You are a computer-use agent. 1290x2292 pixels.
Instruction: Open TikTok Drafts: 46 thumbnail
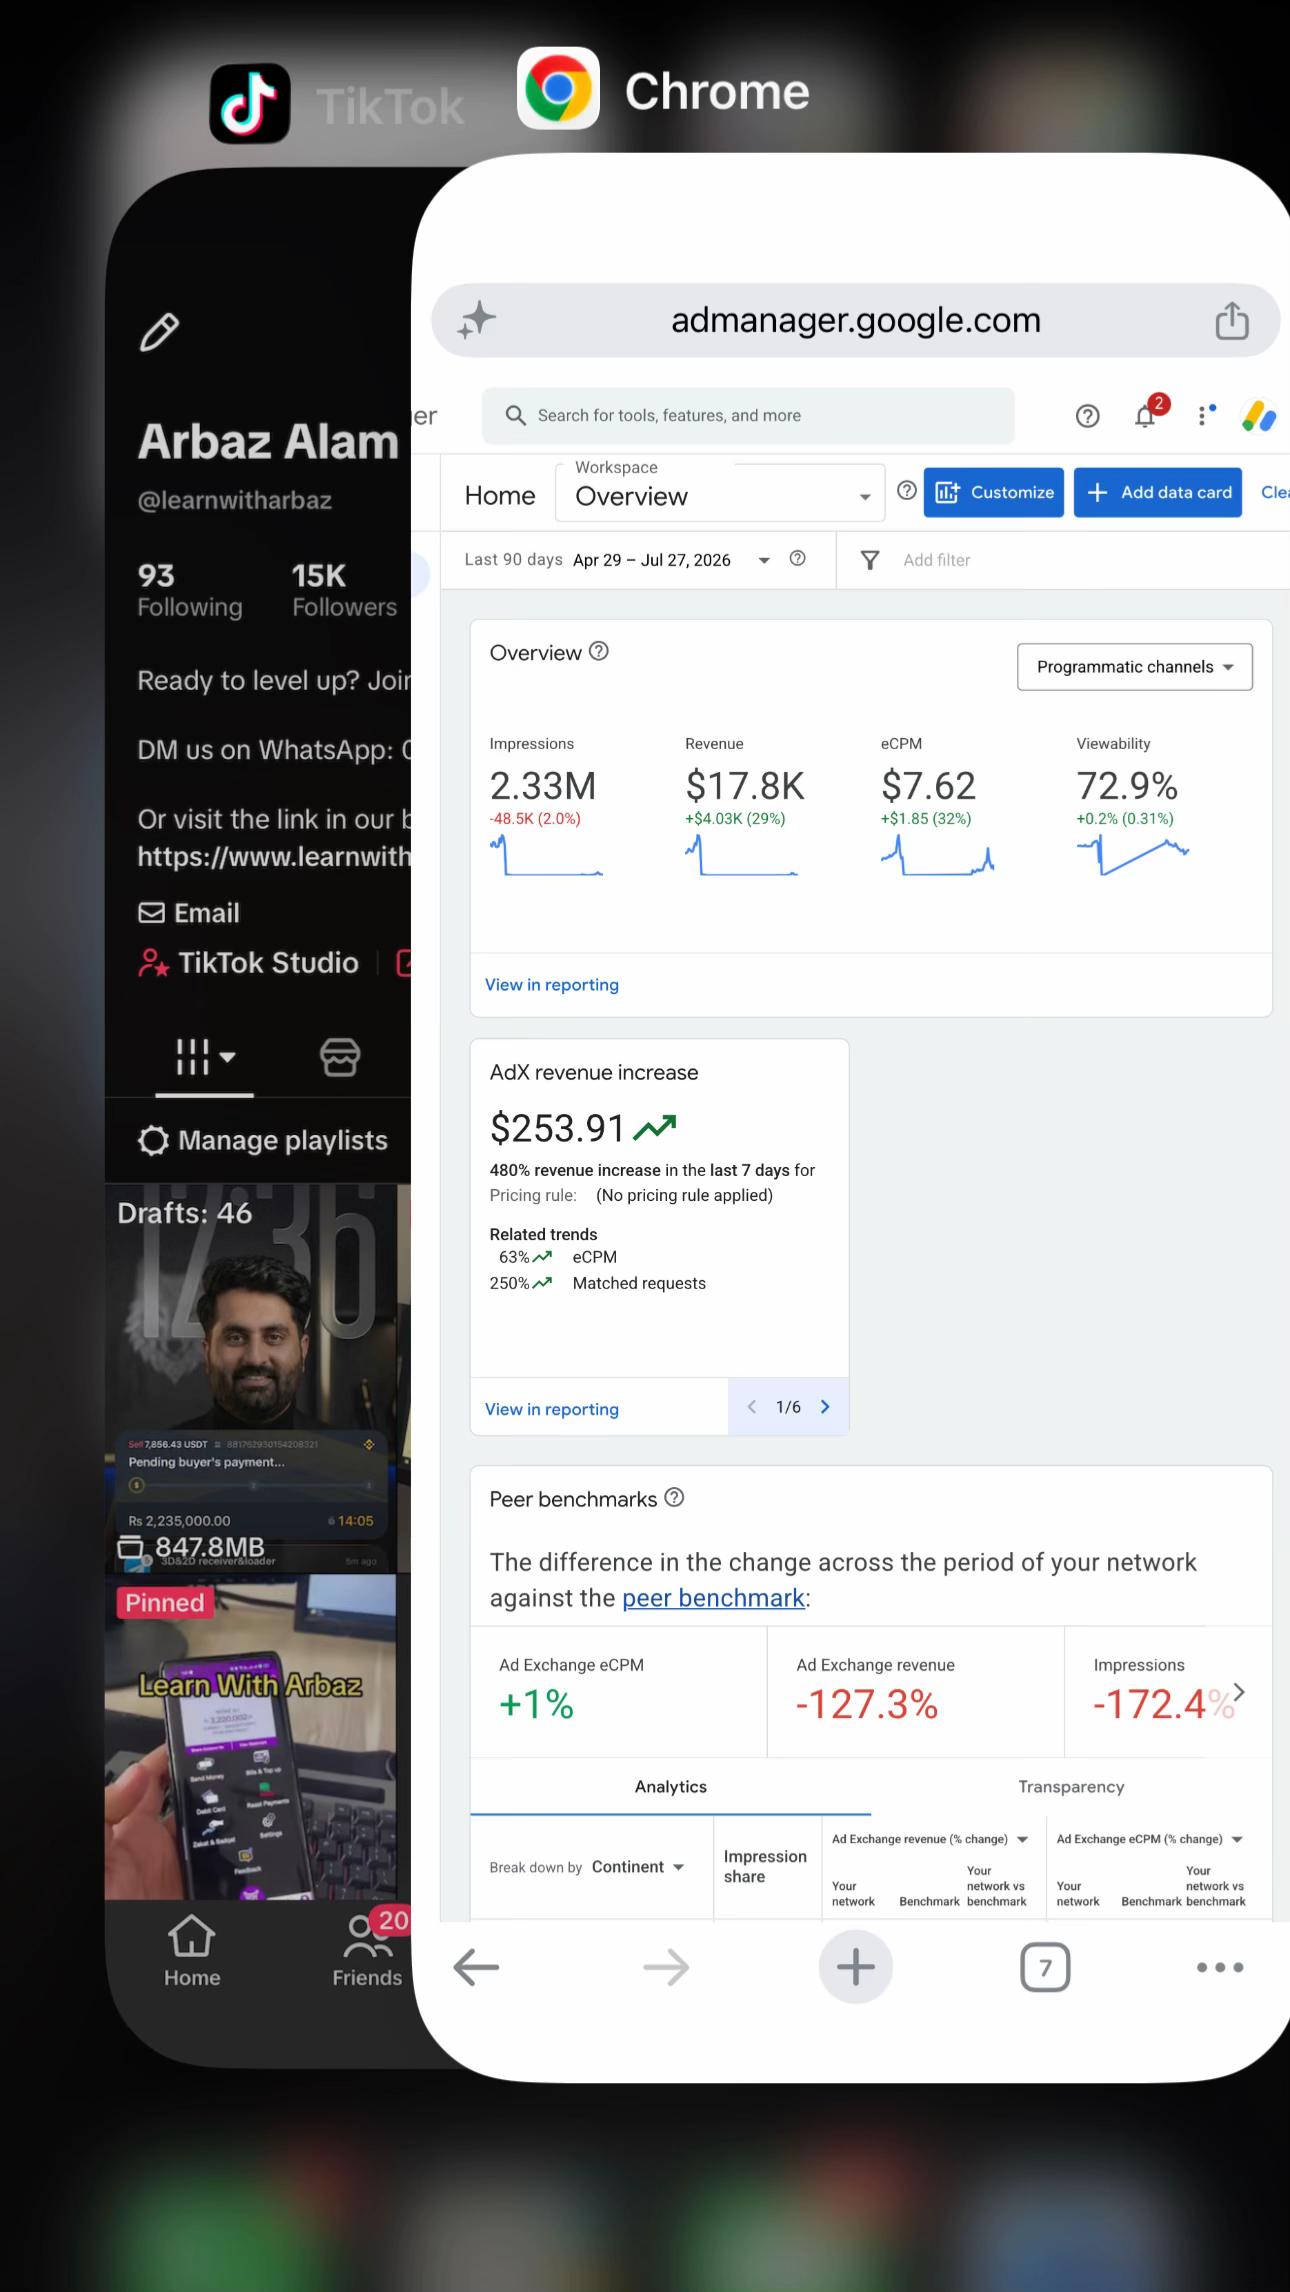(251, 1378)
